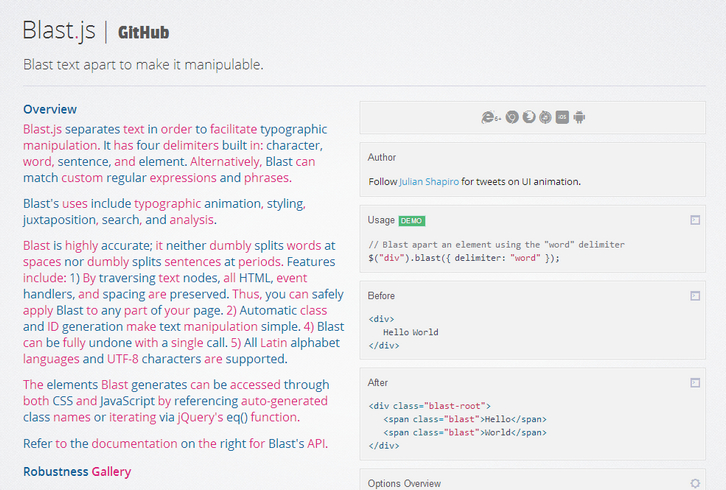The height and width of the screenshot is (490, 726).
Task: Click the Overview section heading
Action: tap(50, 109)
